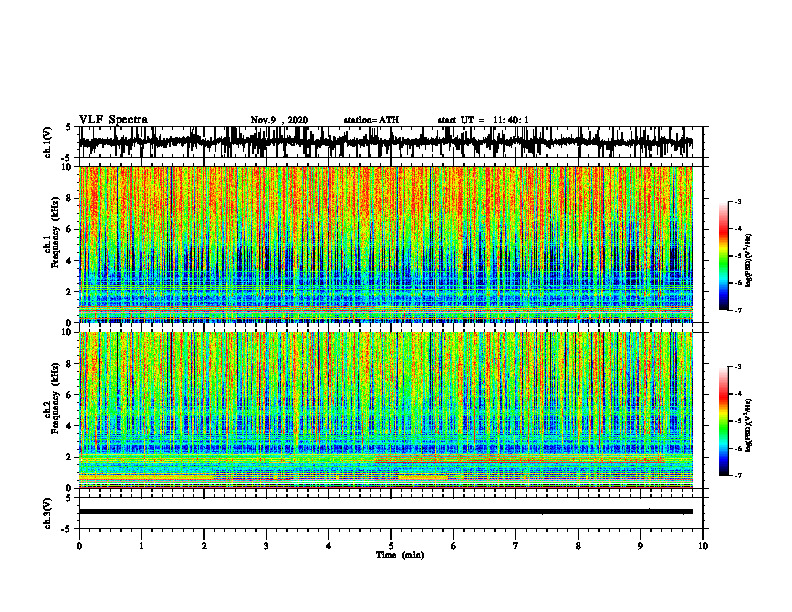Click the "Time (min)" axis title

[x=400, y=554]
